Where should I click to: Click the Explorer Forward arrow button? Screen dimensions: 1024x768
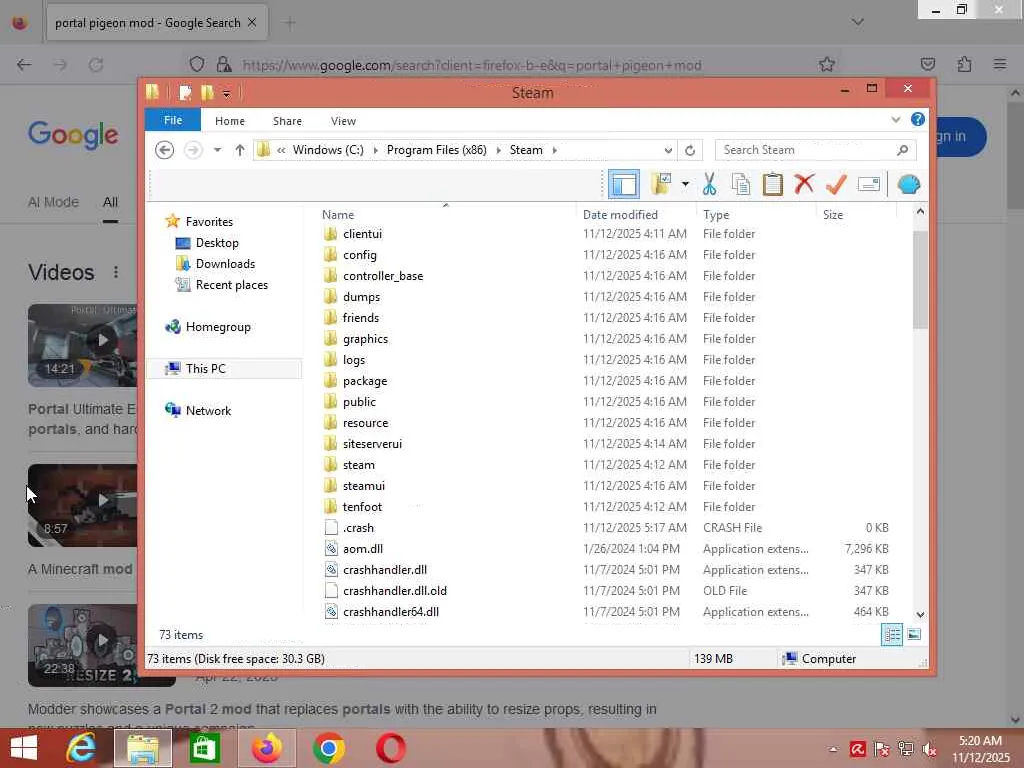pos(193,150)
